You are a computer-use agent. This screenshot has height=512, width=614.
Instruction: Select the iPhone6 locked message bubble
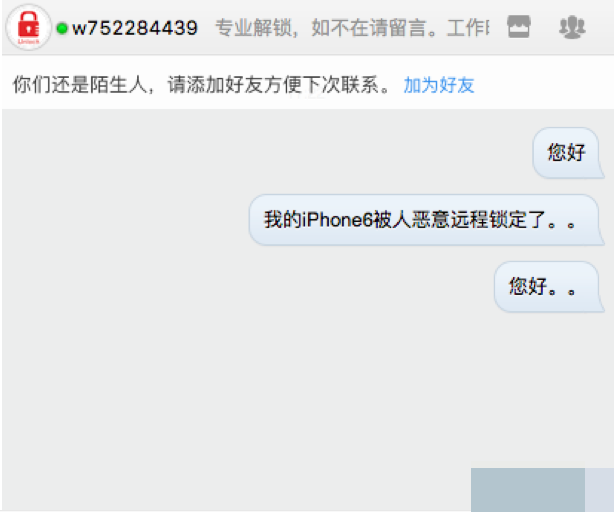pos(426,220)
